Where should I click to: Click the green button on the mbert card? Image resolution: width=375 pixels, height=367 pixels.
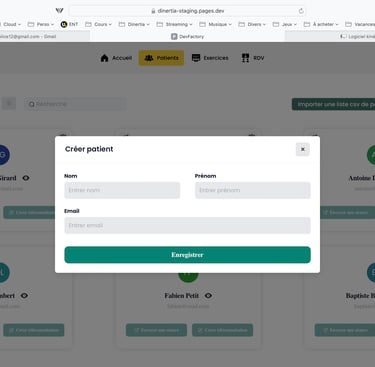click(34, 330)
